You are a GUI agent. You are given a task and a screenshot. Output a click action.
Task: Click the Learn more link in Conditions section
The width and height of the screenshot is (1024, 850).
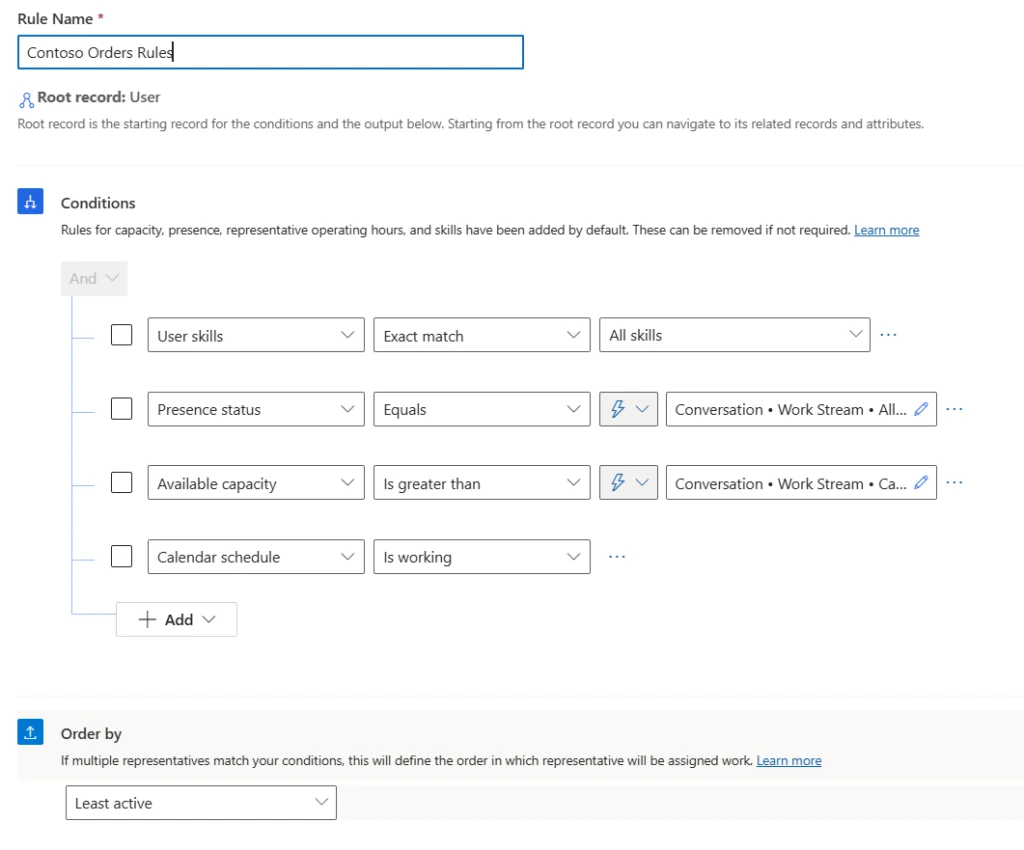pyautogui.click(x=886, y=229)
